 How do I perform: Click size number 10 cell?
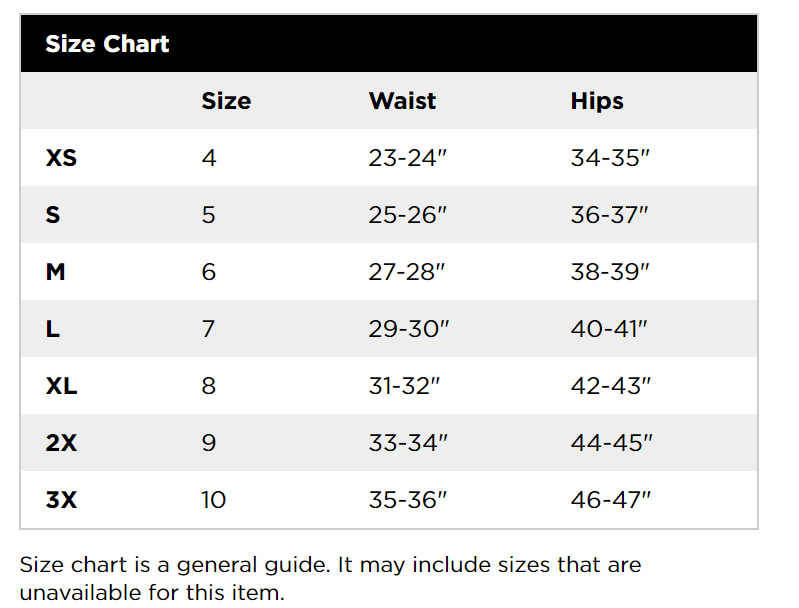pyautogui.click(x=214, y=500)
